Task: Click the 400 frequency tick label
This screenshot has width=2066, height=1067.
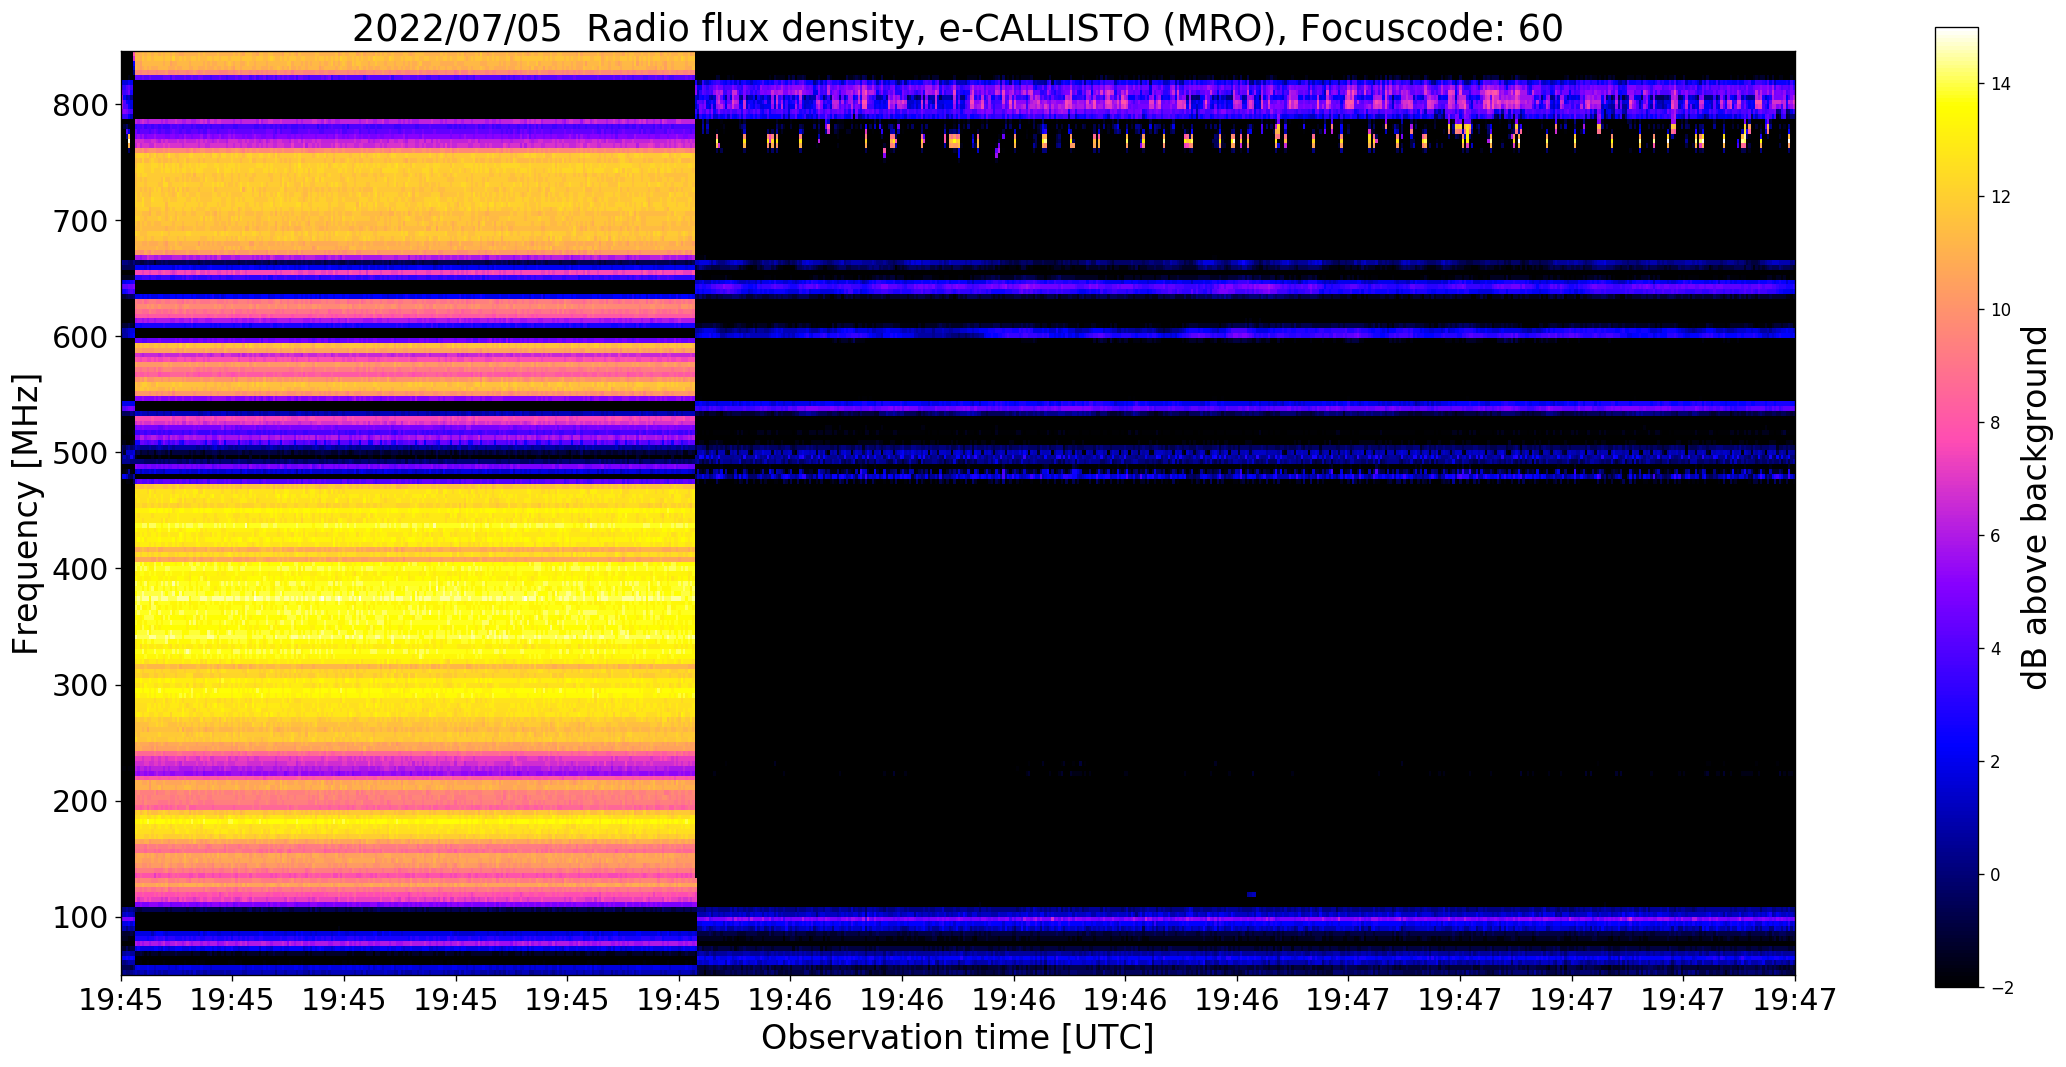Action: coord(80,569)
